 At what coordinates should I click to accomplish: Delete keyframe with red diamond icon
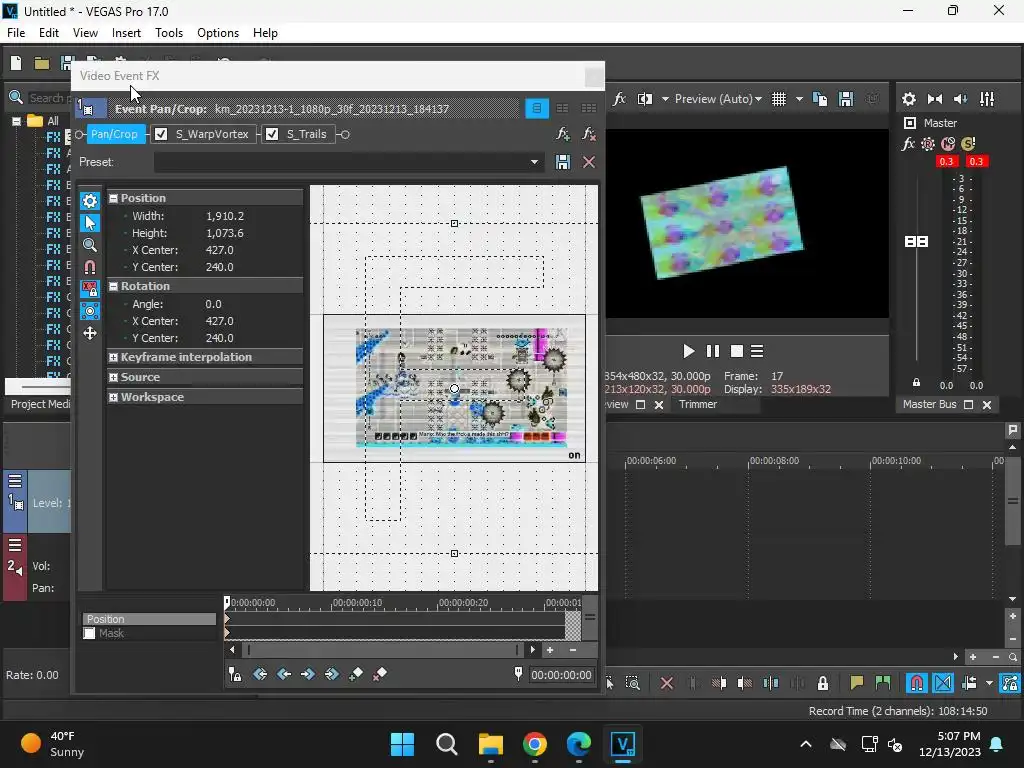pyautogui.click(x=379, y=674)
